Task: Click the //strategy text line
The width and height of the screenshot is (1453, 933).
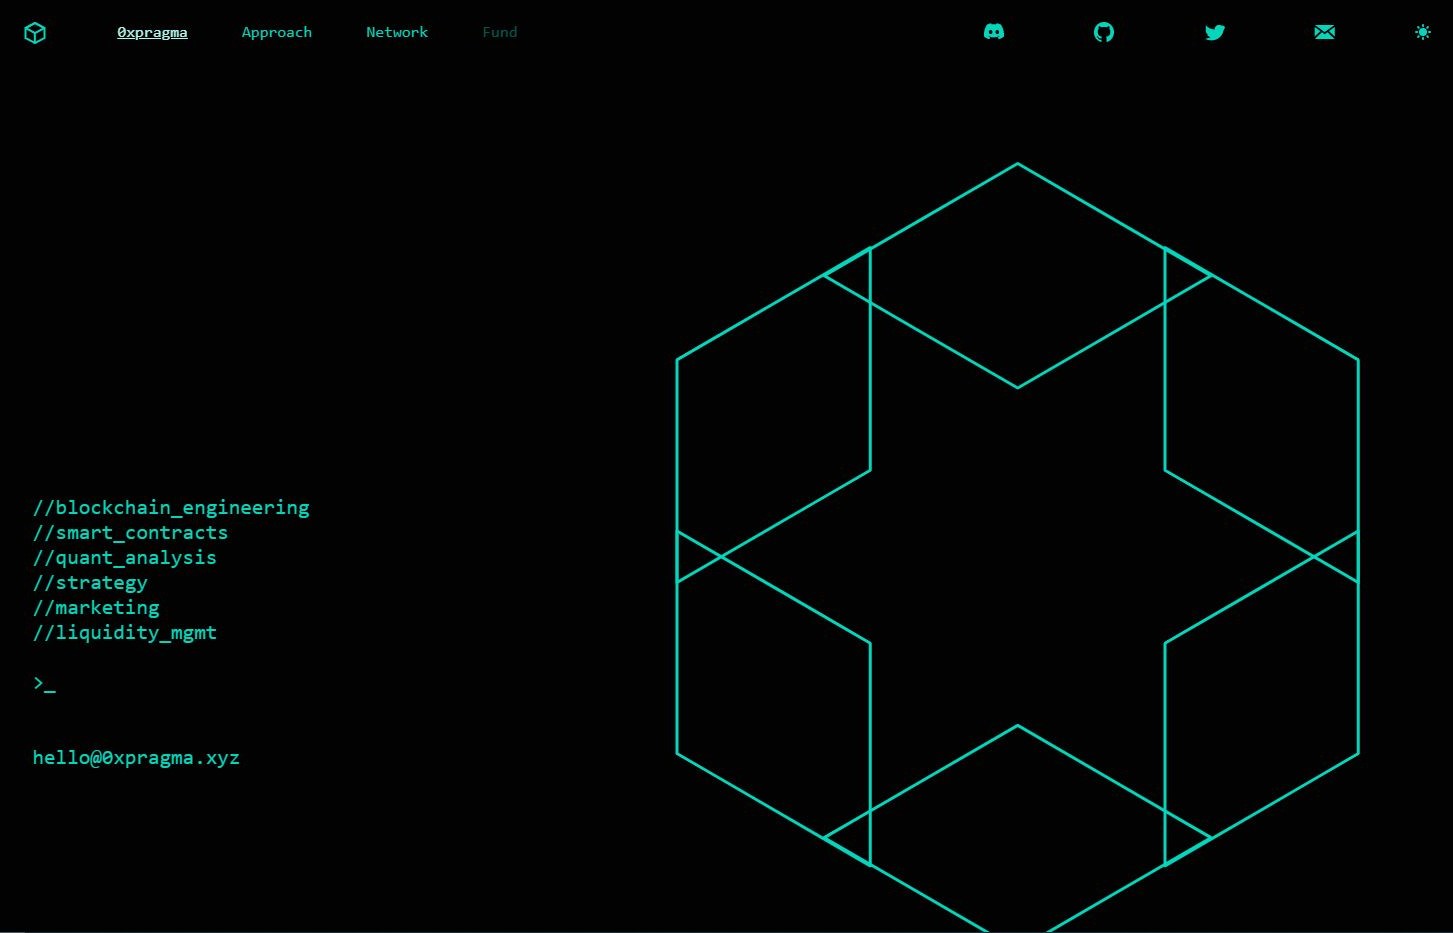Action: pos(90,582)
